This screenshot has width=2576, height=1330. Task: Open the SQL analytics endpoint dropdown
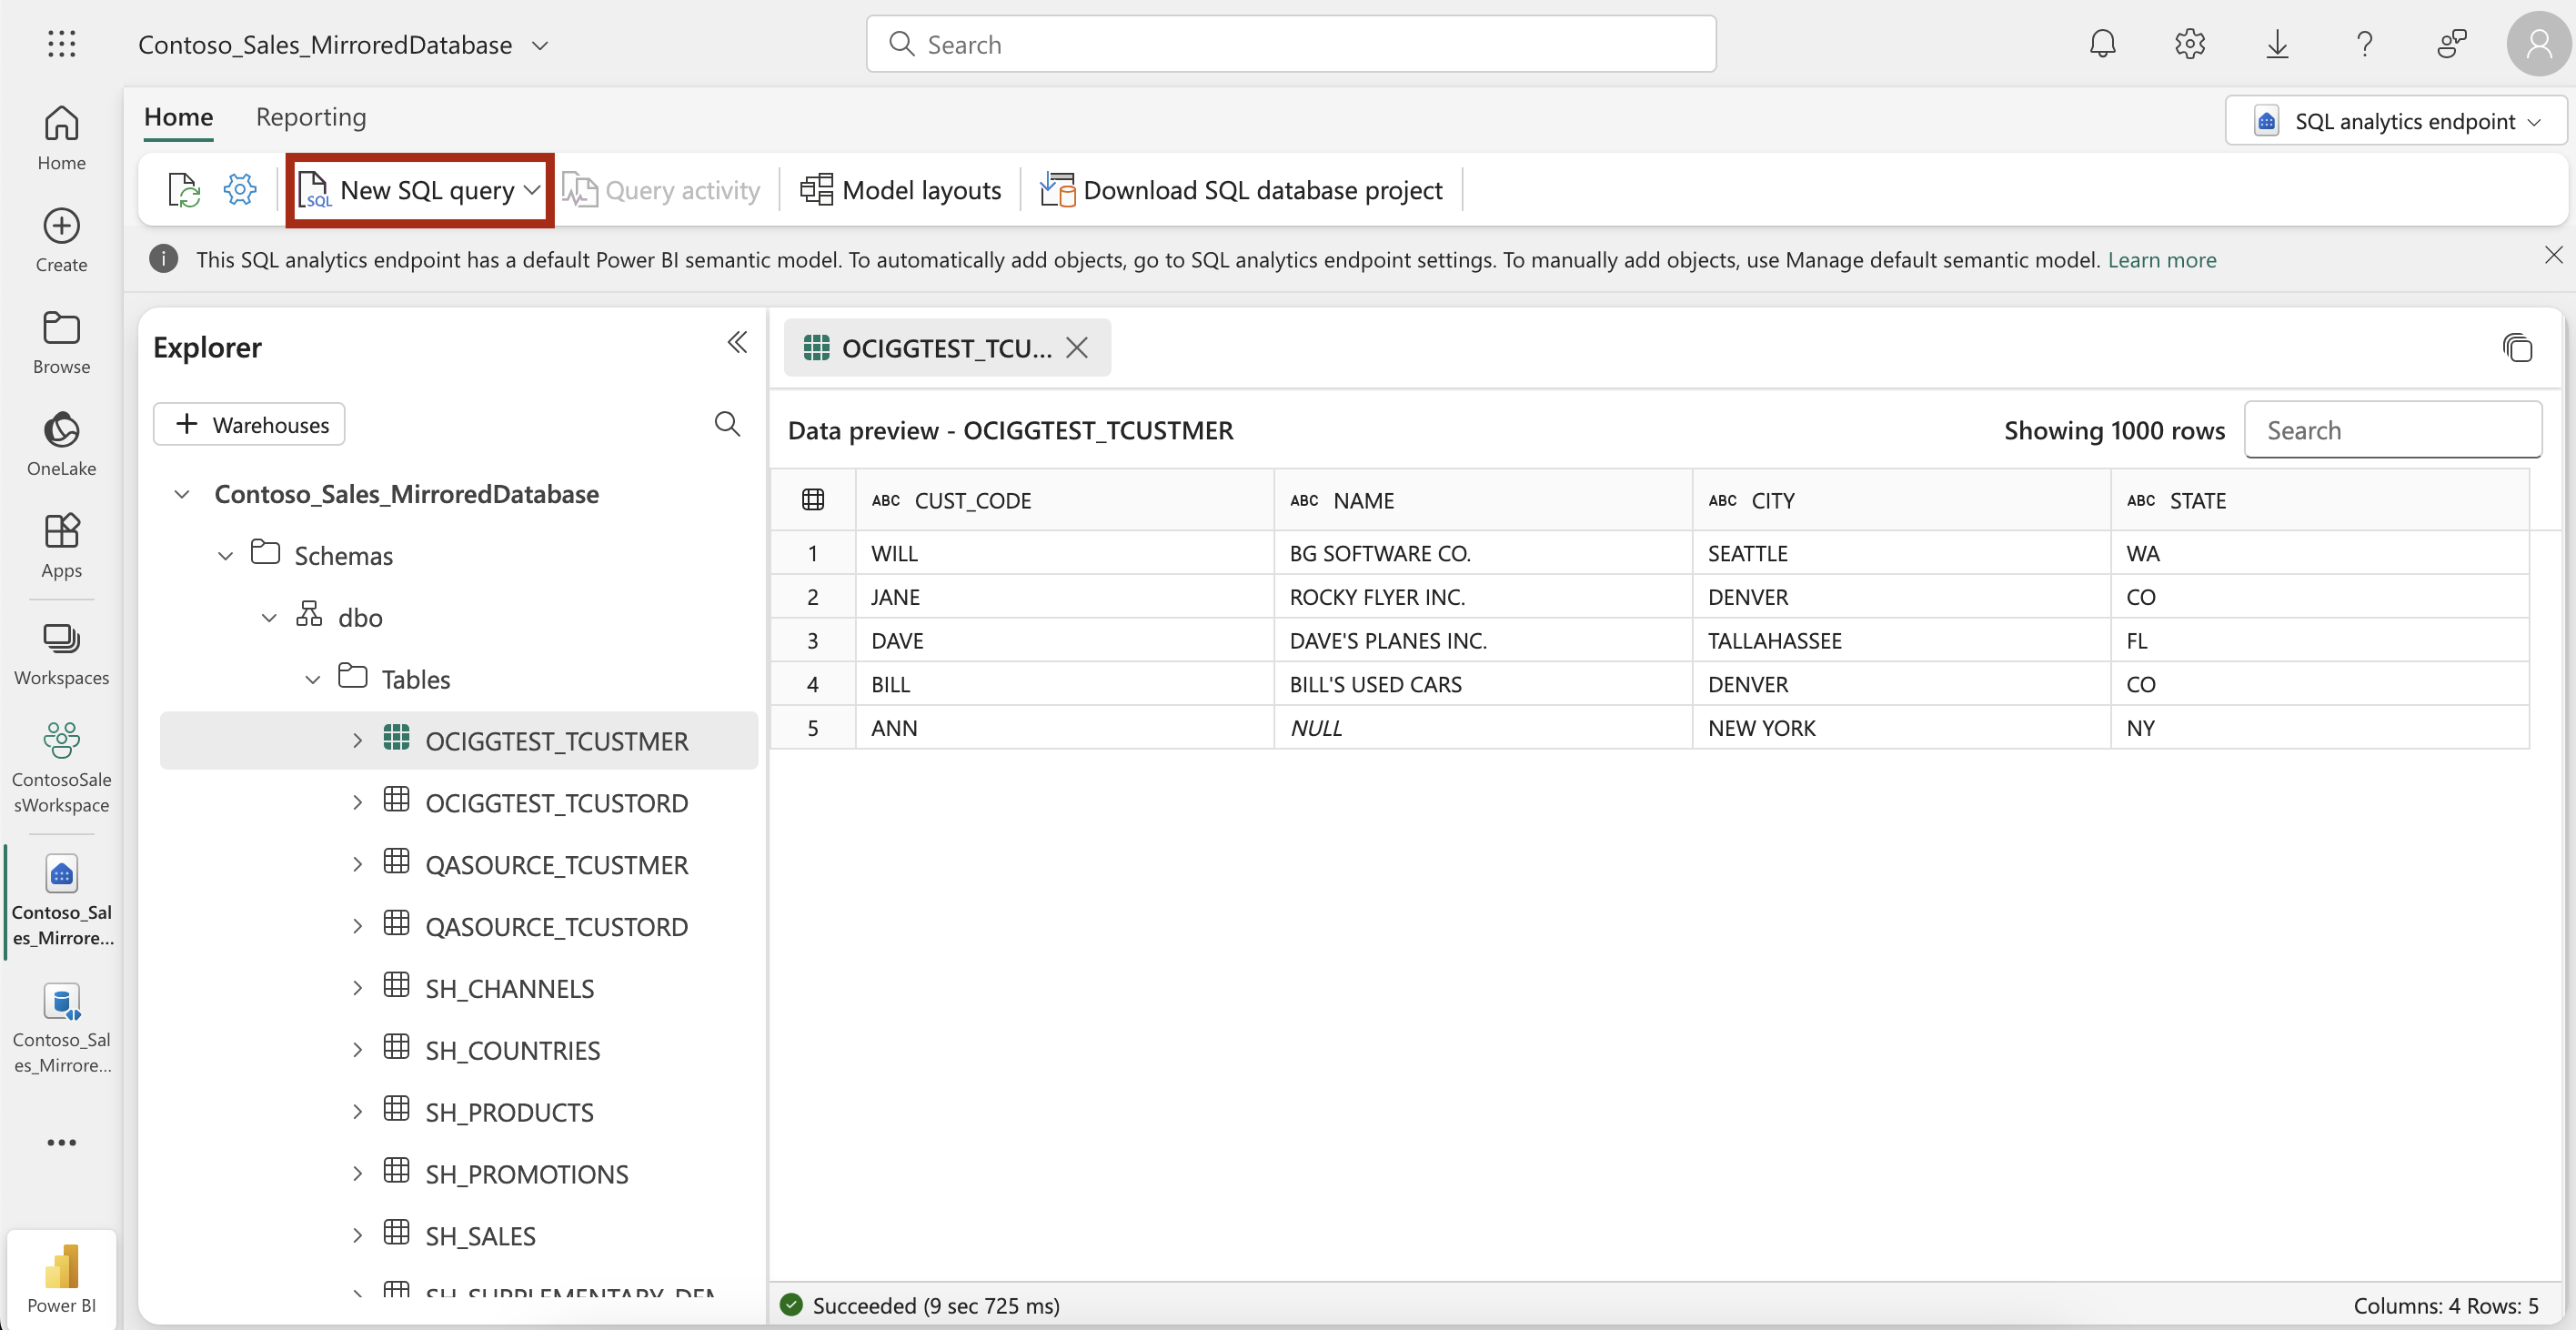(x=2396, y=121)
